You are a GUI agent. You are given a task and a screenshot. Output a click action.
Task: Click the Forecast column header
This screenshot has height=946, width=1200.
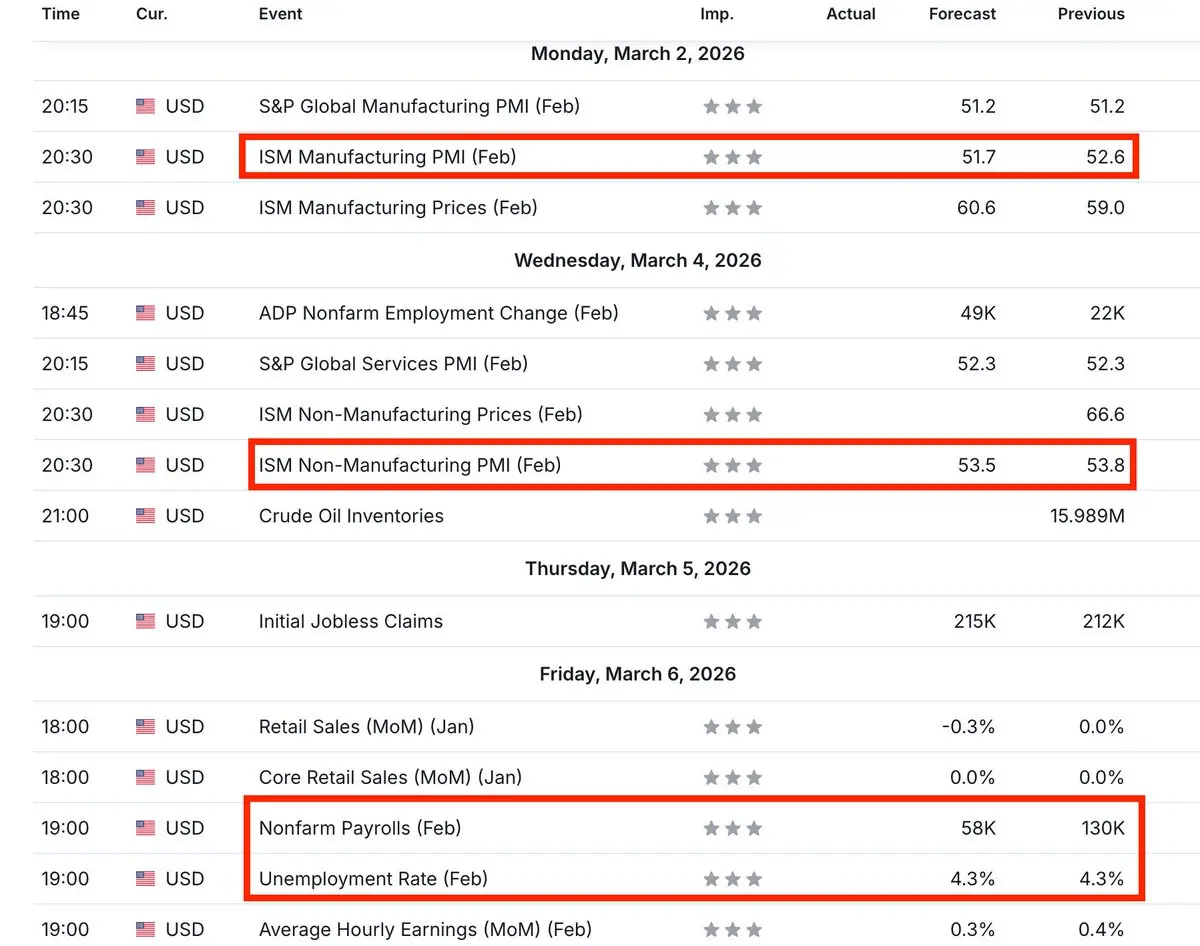point(962,14)
